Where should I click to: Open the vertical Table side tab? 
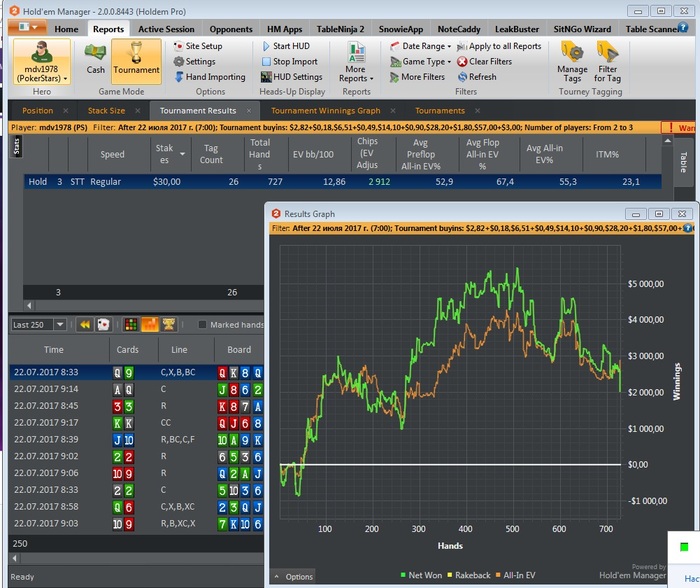click(683, 162)
